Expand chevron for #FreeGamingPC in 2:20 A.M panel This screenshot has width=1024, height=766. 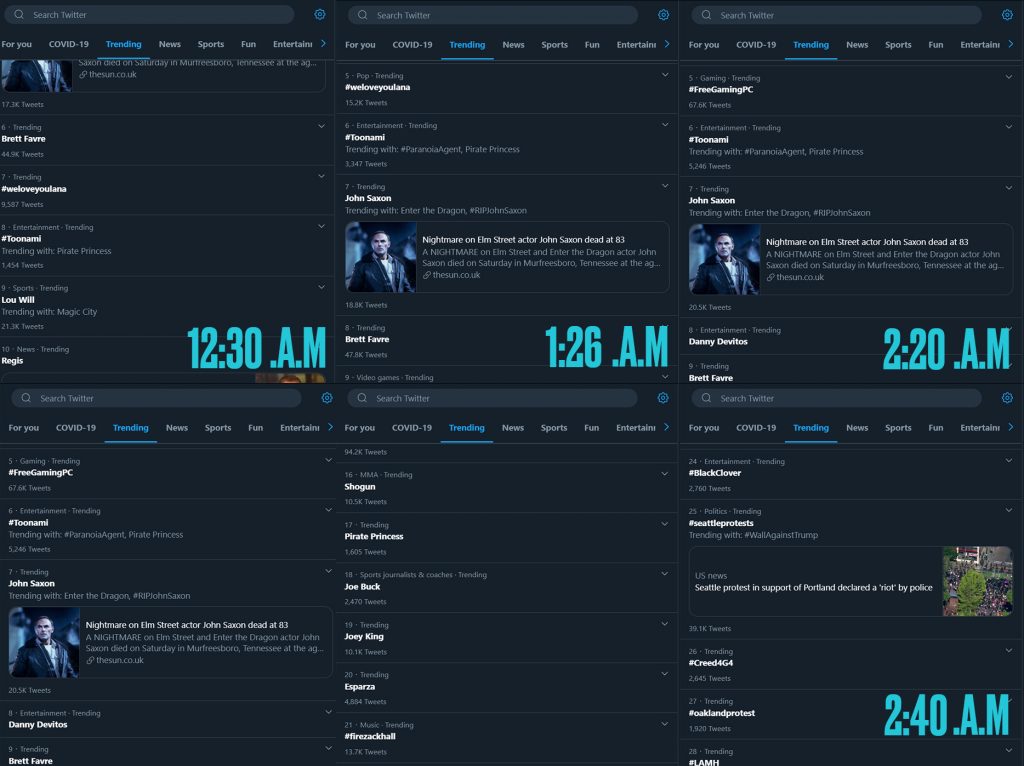tap(1009, 76)
